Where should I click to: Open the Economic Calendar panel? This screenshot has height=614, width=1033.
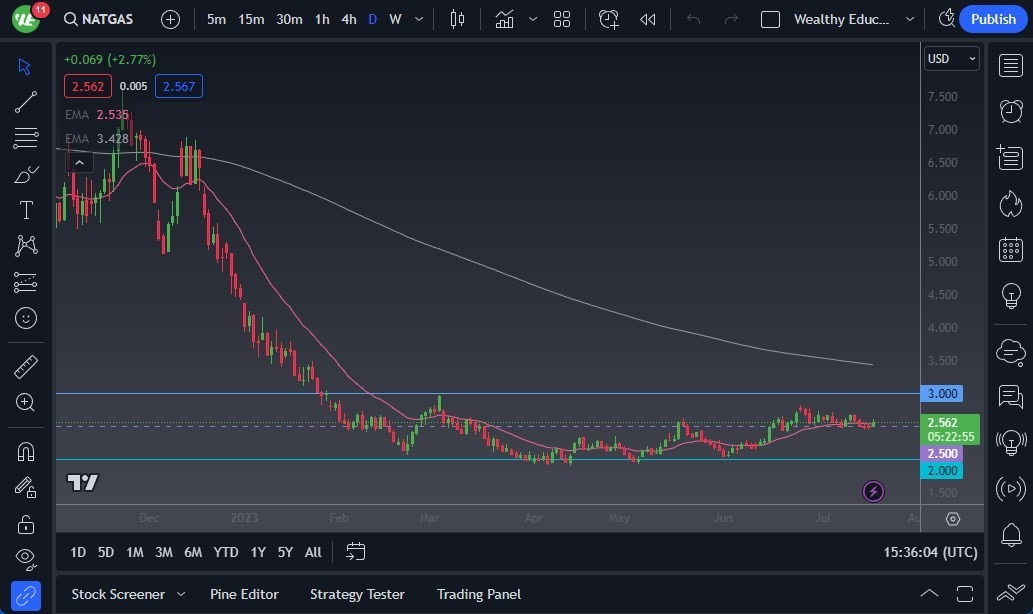(x=1011, y=249)
